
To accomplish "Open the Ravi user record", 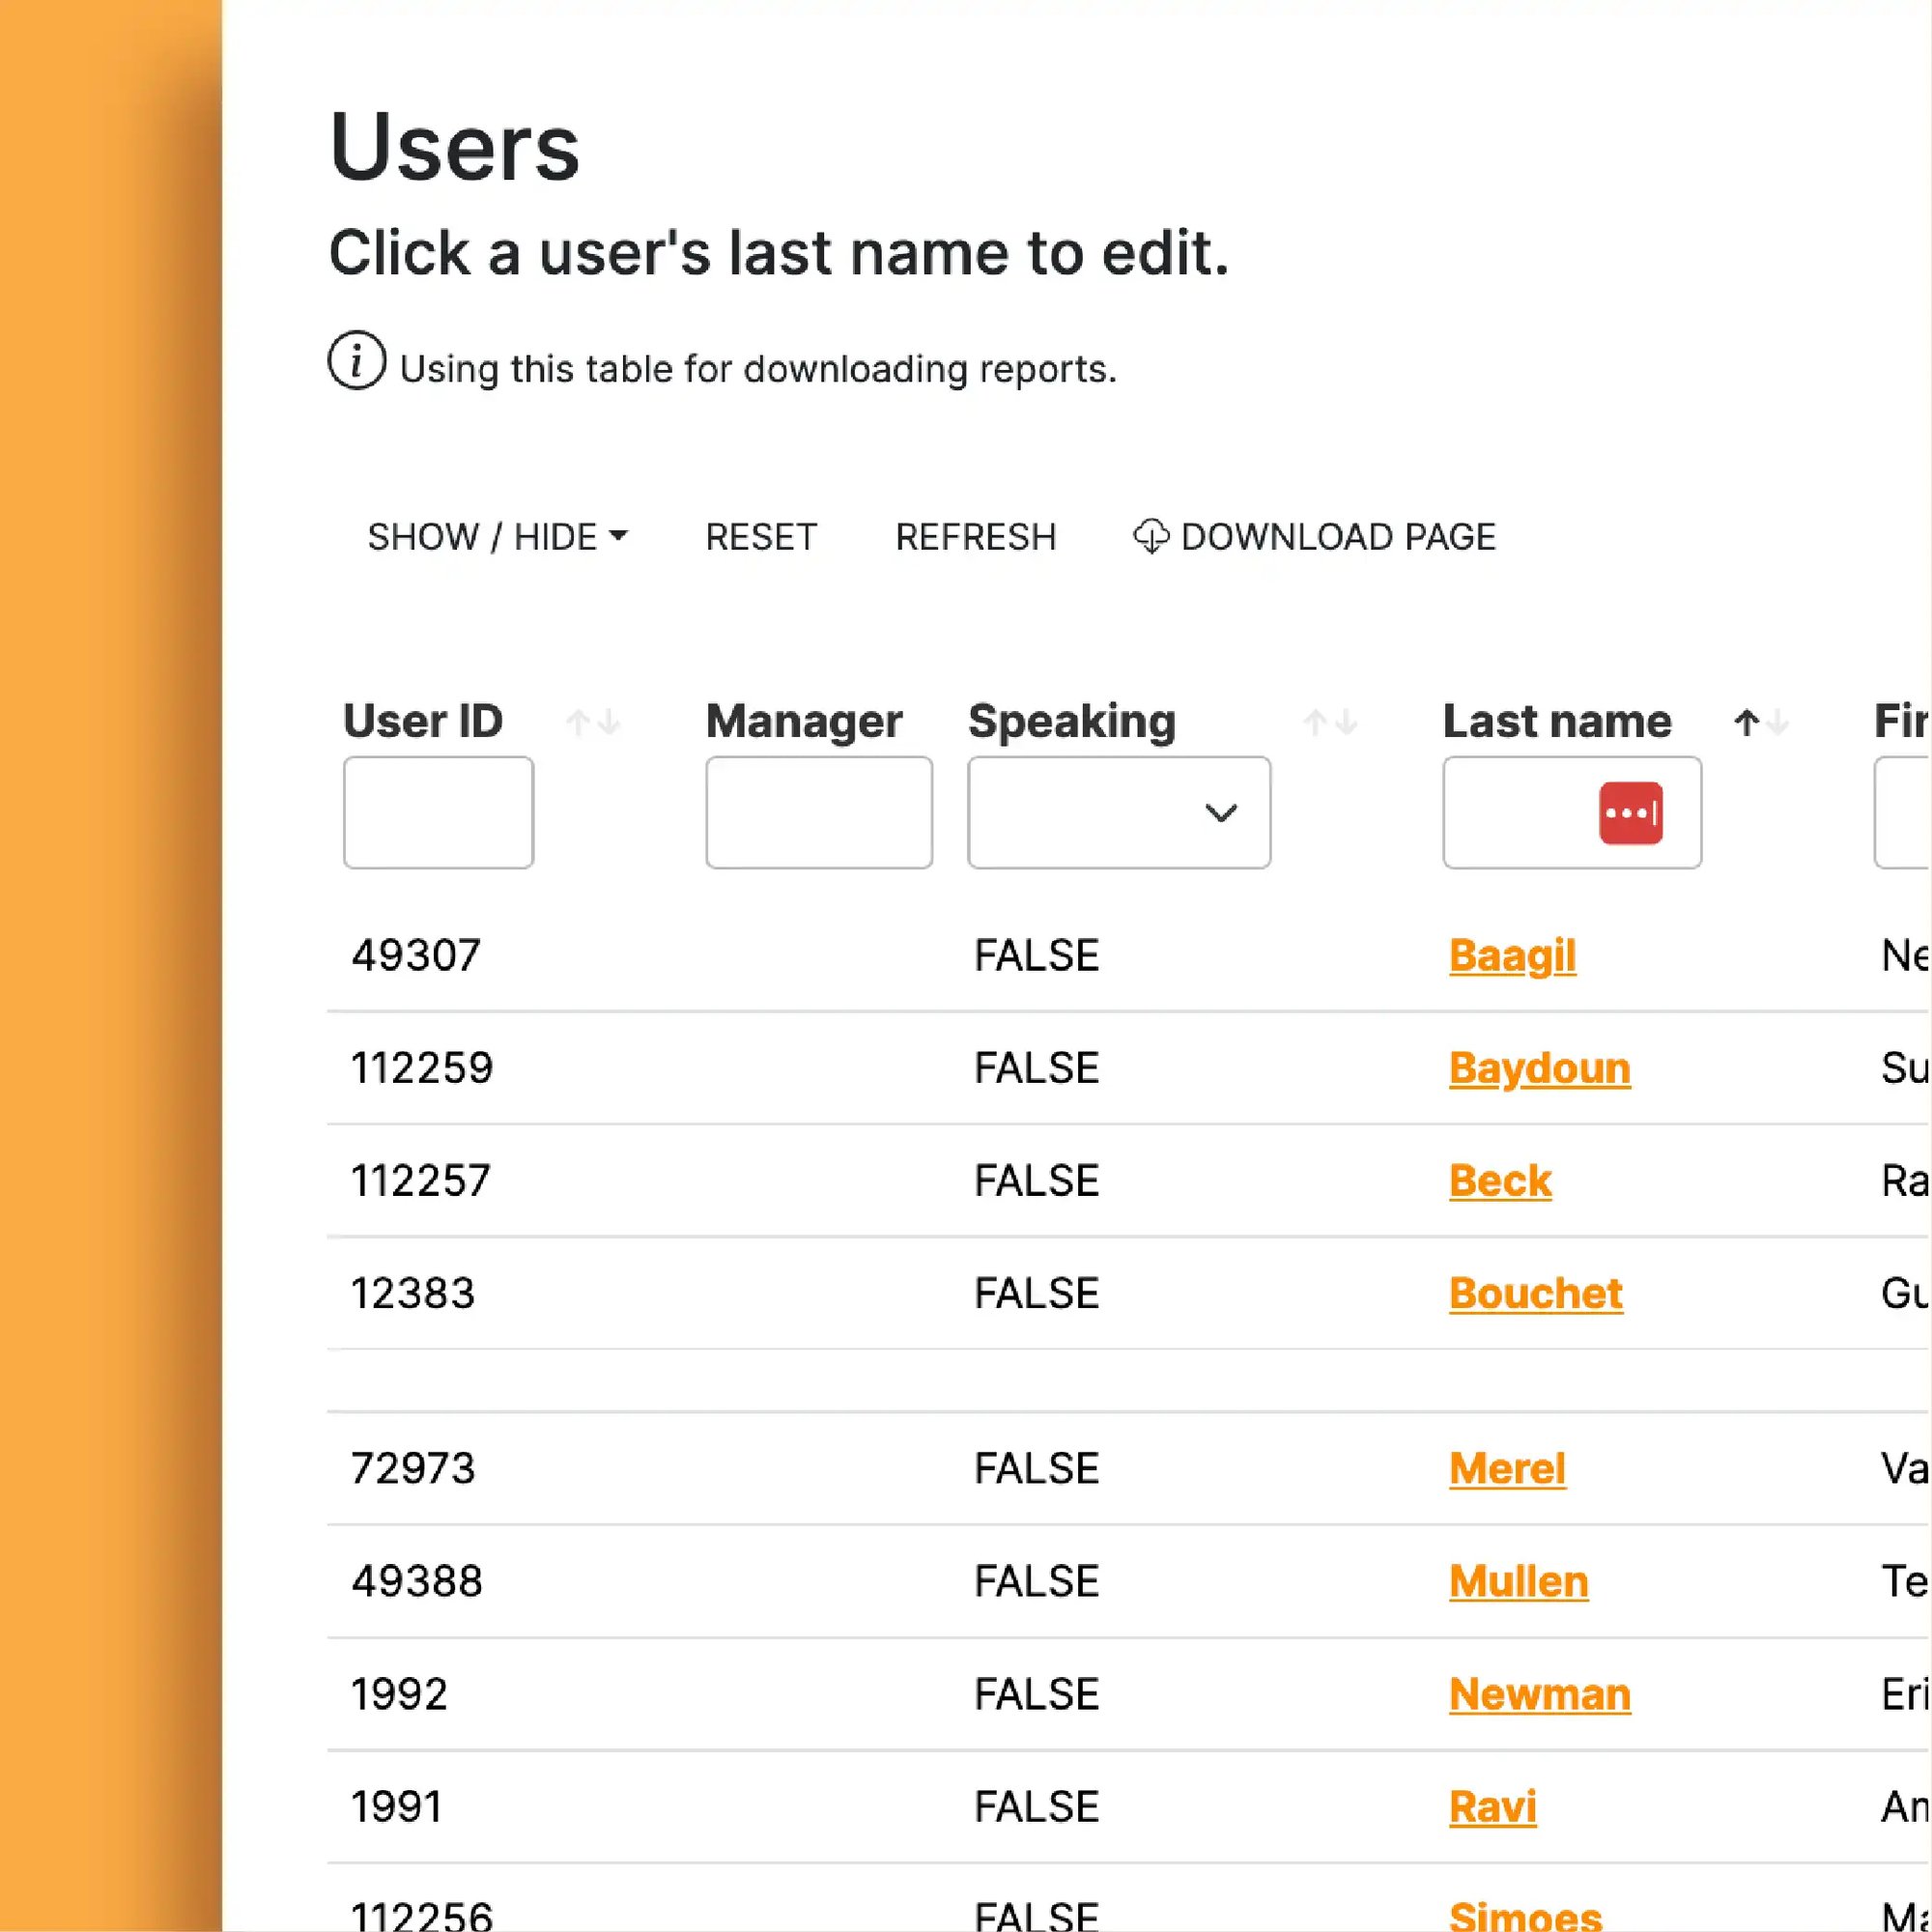I will pos(1492,1806).
